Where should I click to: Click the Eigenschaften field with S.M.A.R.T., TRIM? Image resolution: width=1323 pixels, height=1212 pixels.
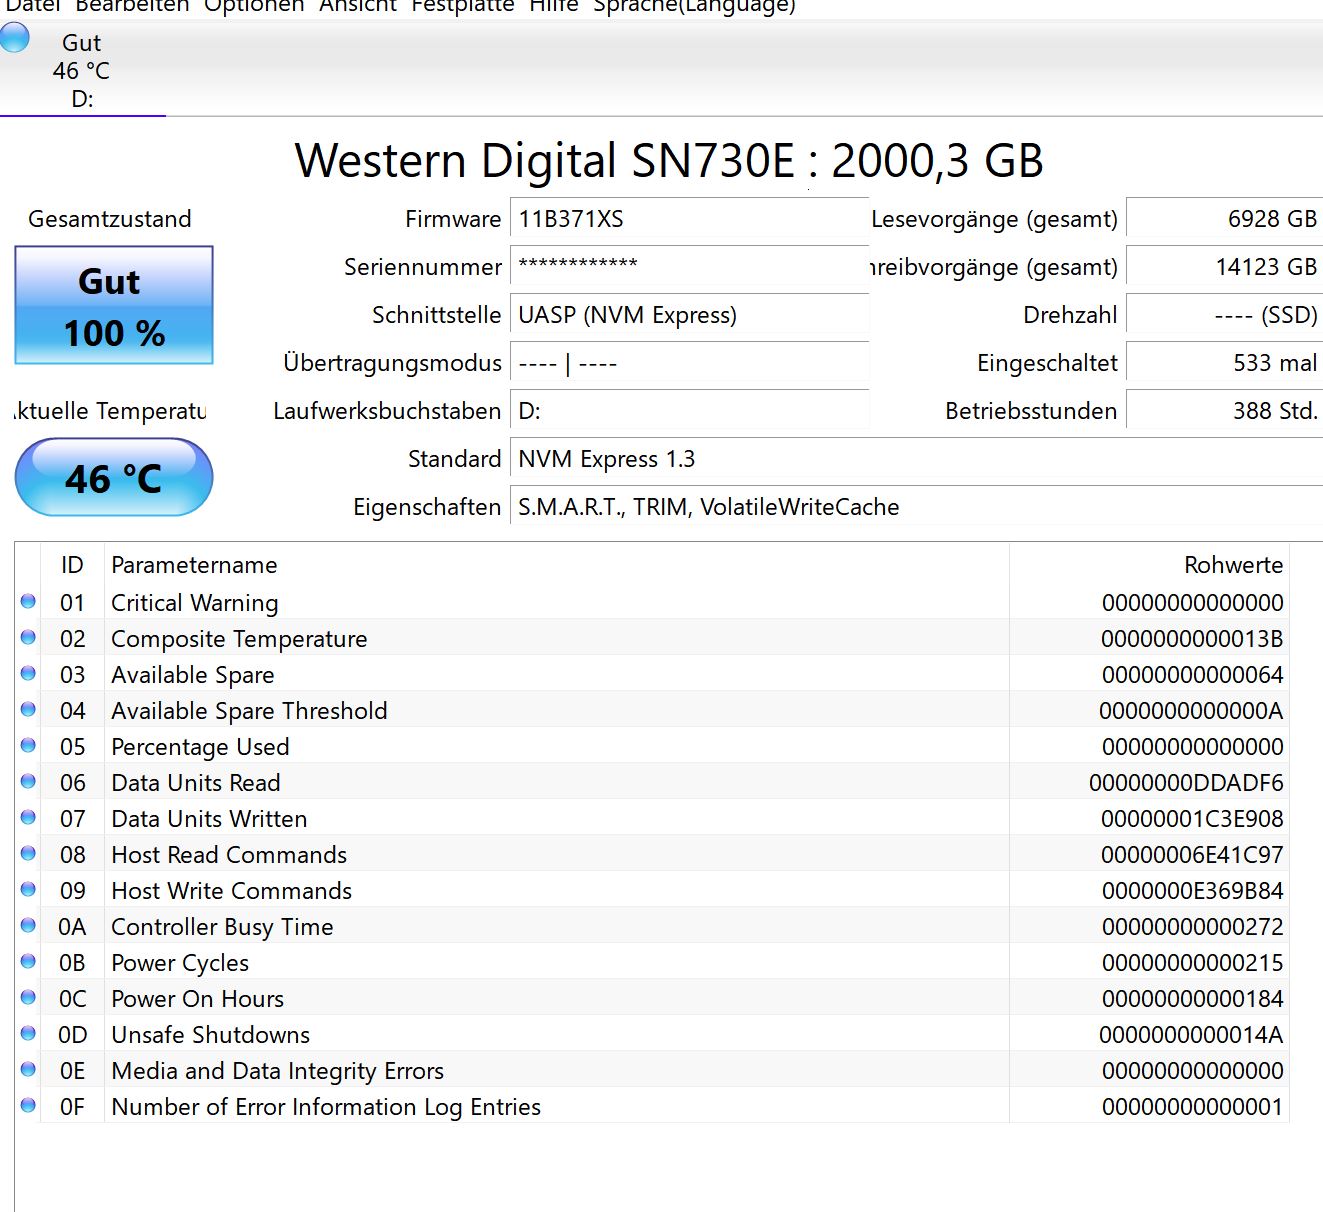pos(916,507)
